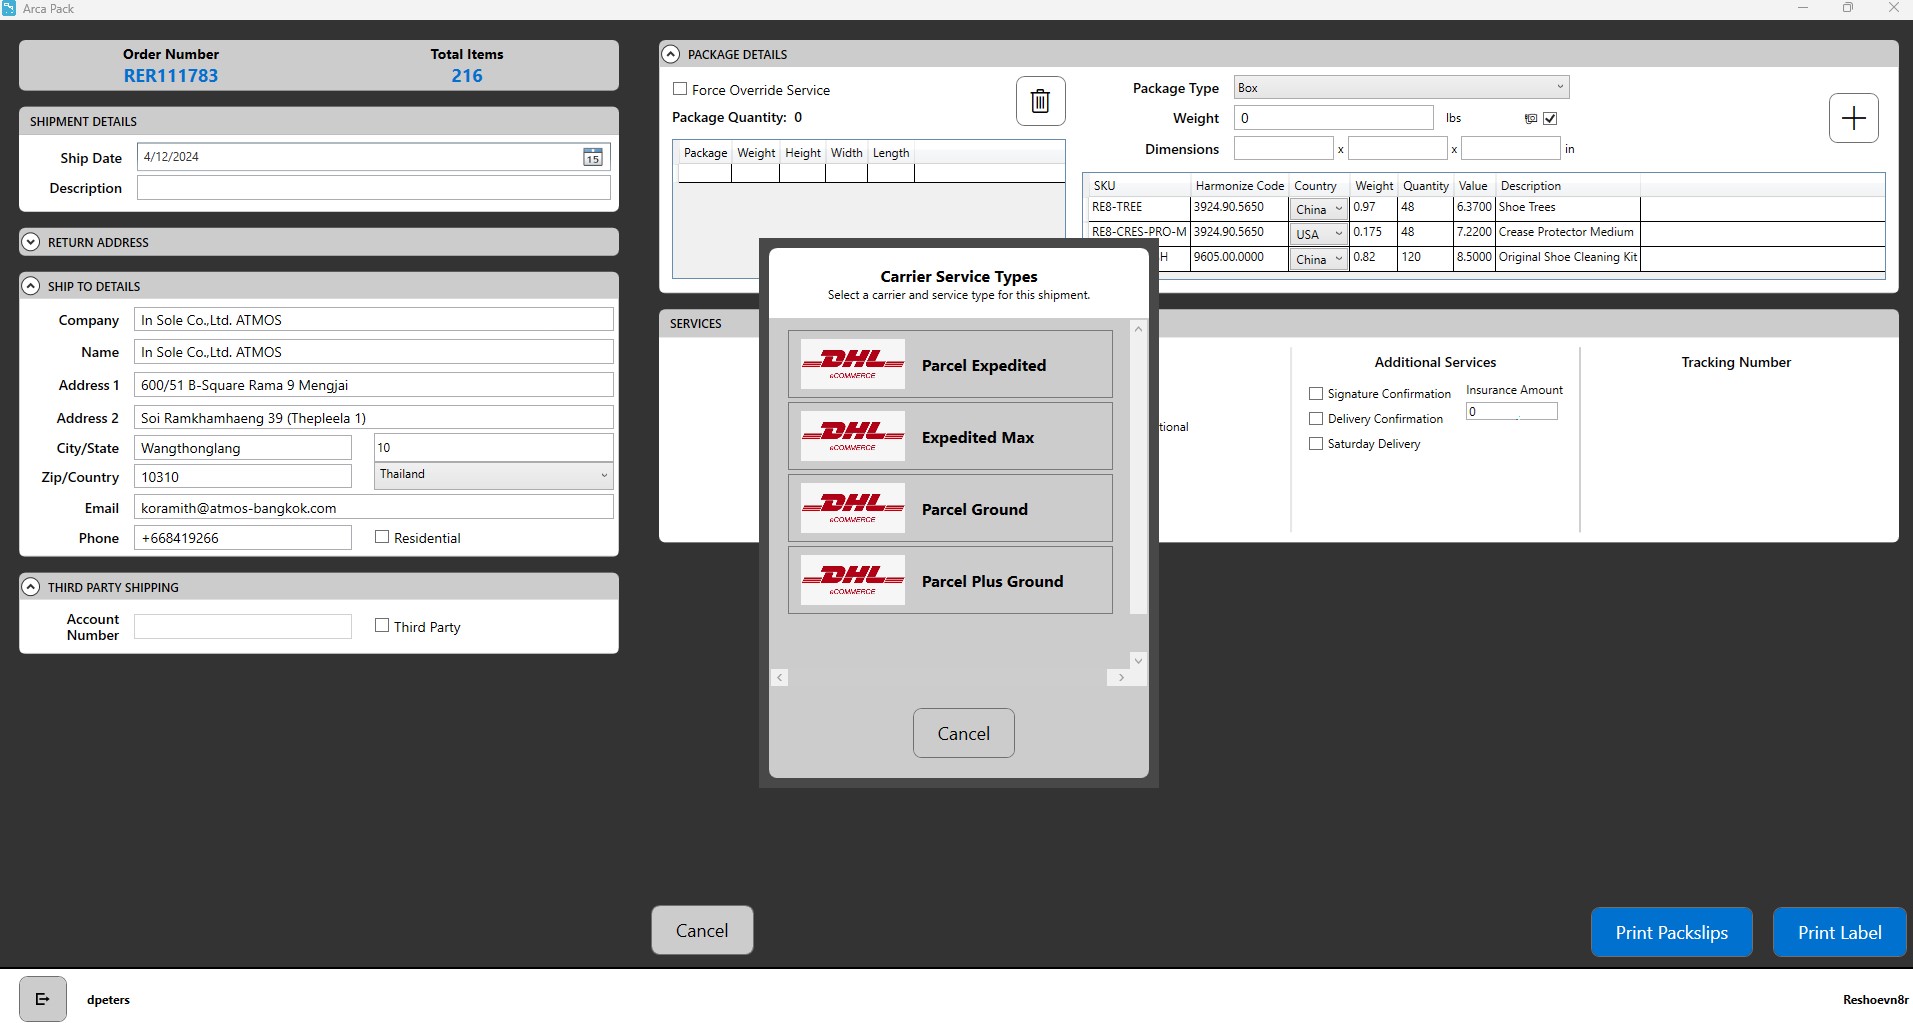Collapse the Ship To Details section
Viewport: 1913px width, 1023px height.
31,286
